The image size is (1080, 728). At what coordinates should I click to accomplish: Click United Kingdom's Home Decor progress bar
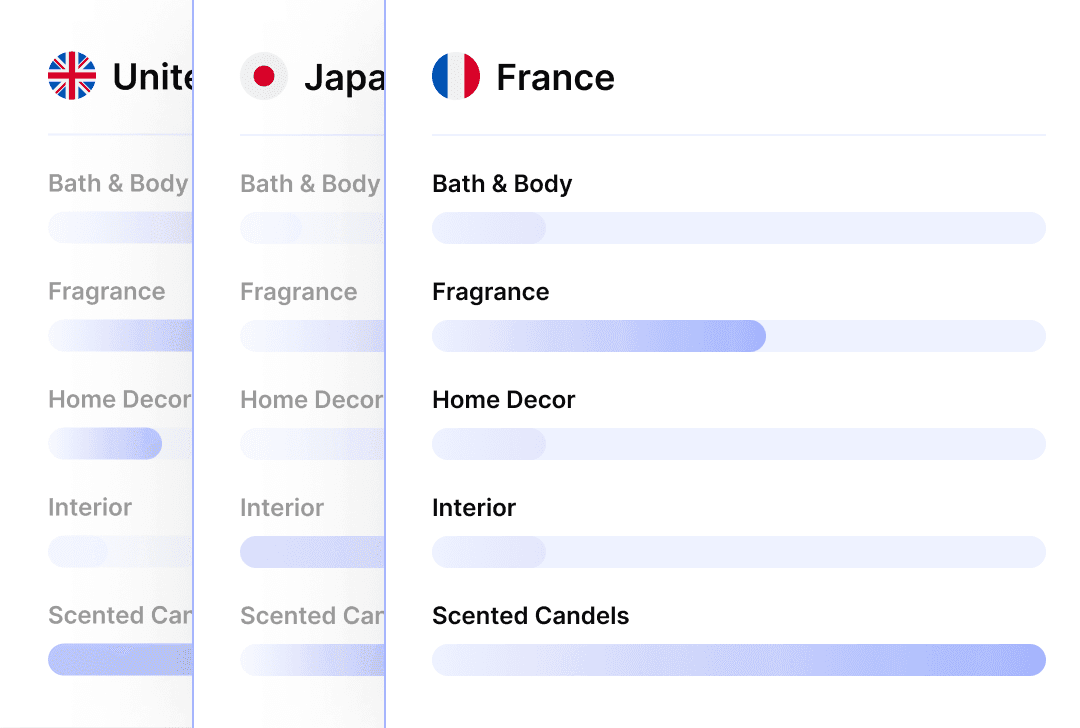[x=119, y=444]
